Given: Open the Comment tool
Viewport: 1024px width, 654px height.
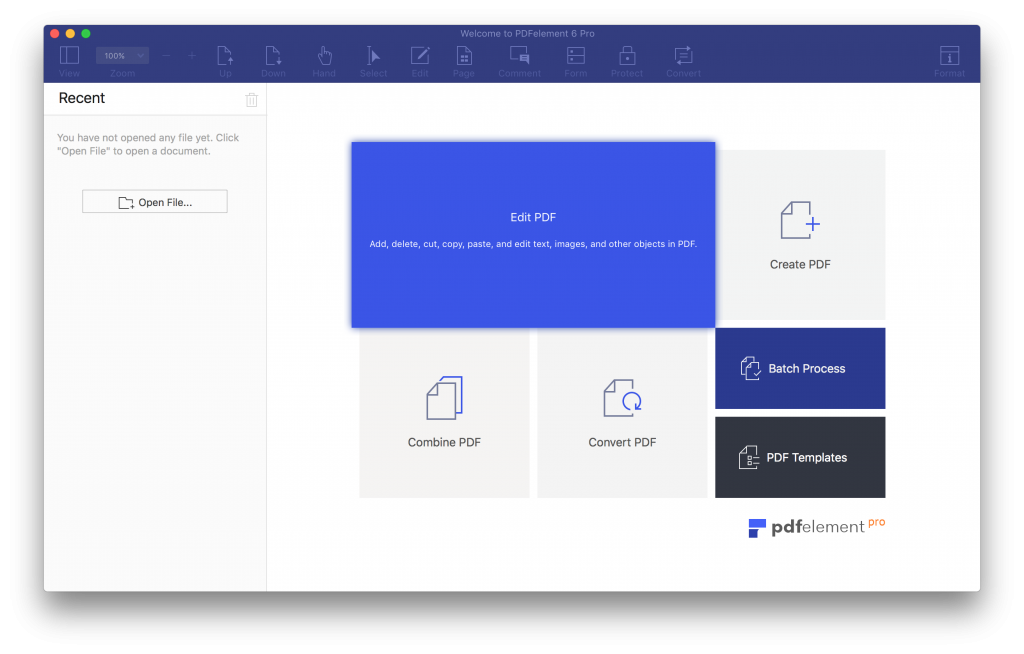Looking at the screenshot, I should coord(519,58).
